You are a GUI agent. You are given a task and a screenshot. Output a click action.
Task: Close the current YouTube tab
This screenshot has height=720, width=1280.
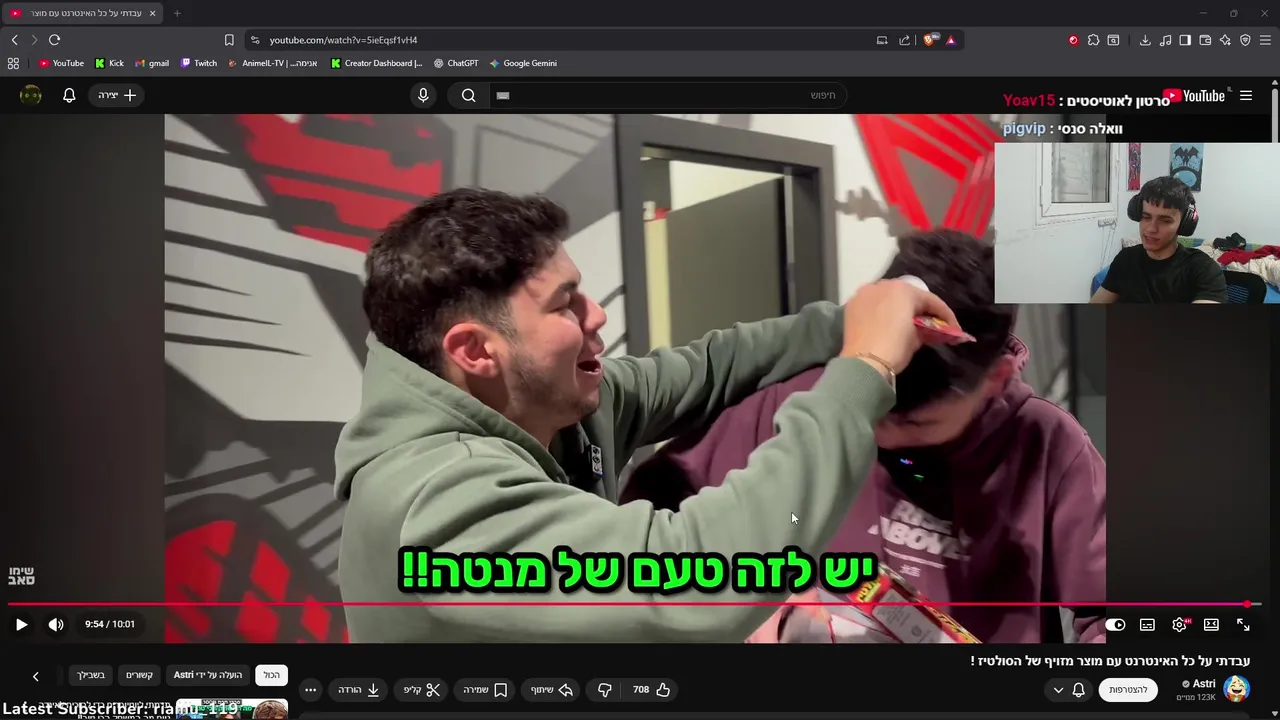pyautogui.click(x=152, y=13)
